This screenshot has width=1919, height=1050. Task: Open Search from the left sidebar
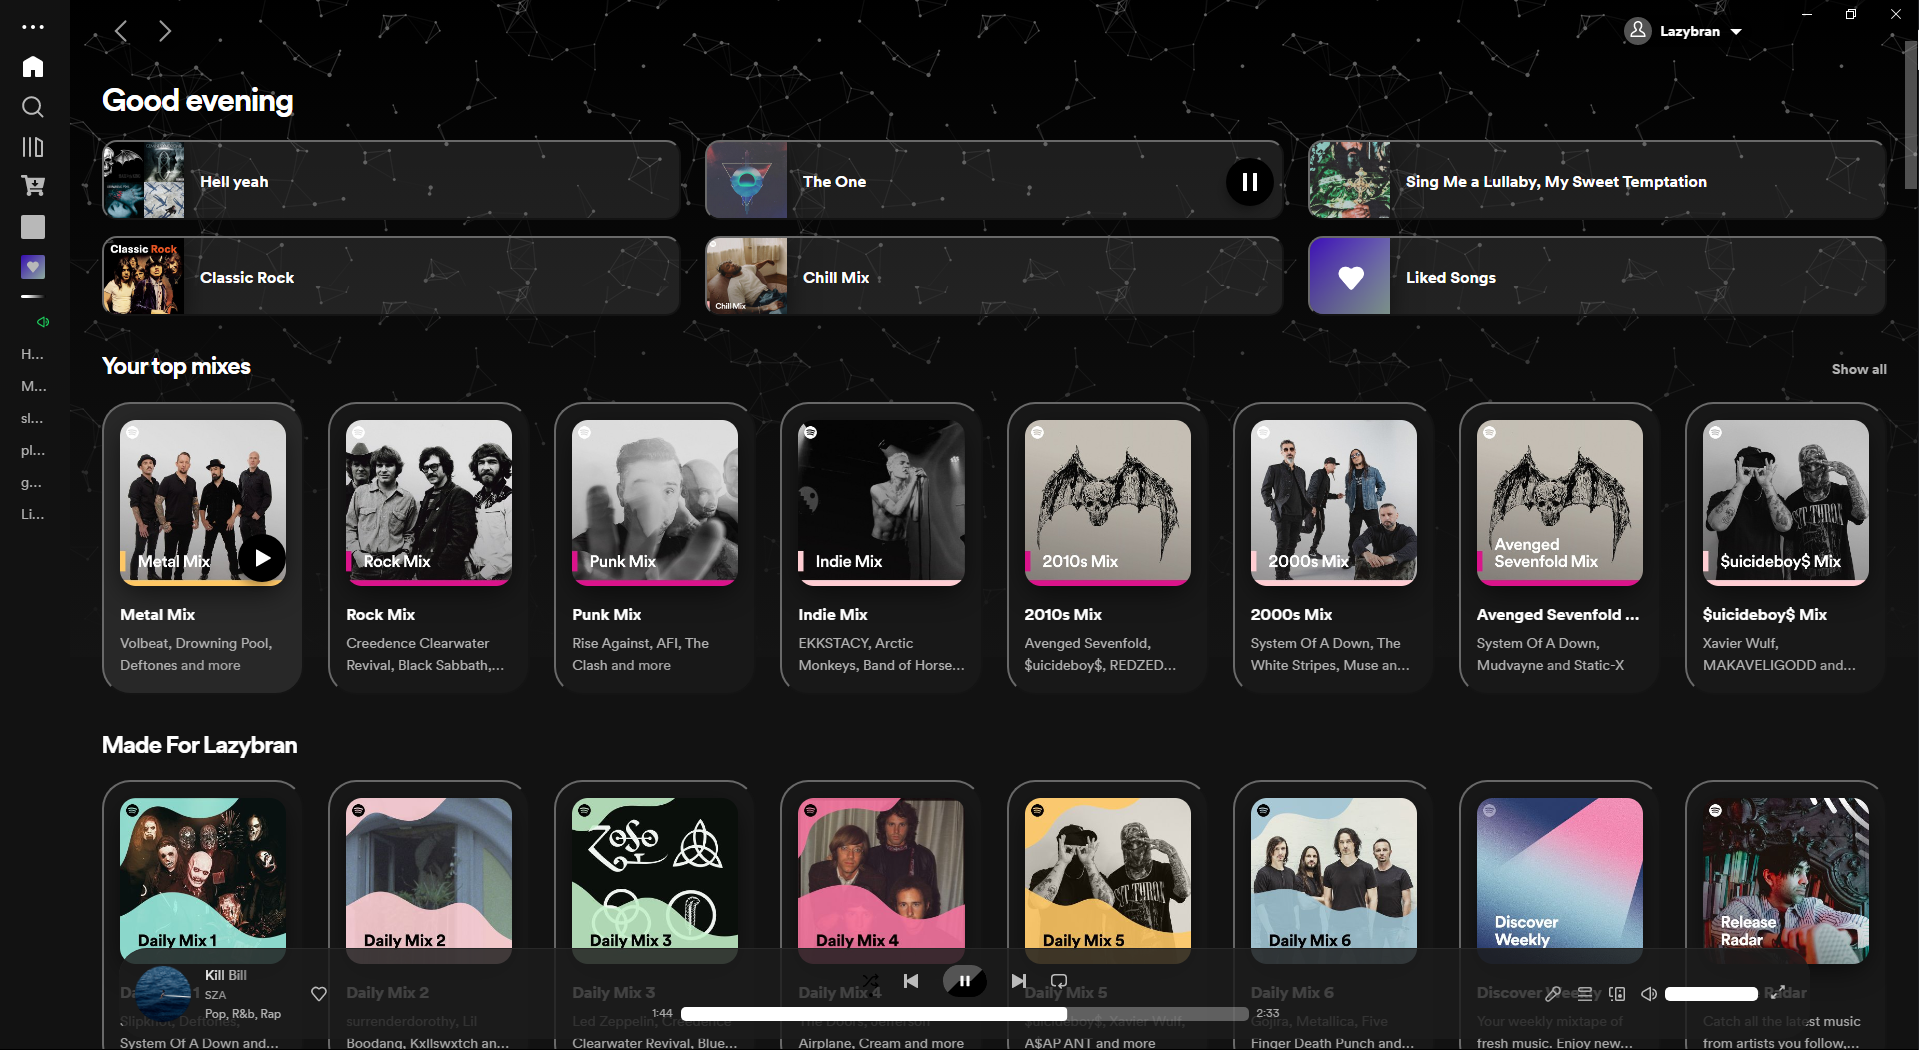(32, 107)
